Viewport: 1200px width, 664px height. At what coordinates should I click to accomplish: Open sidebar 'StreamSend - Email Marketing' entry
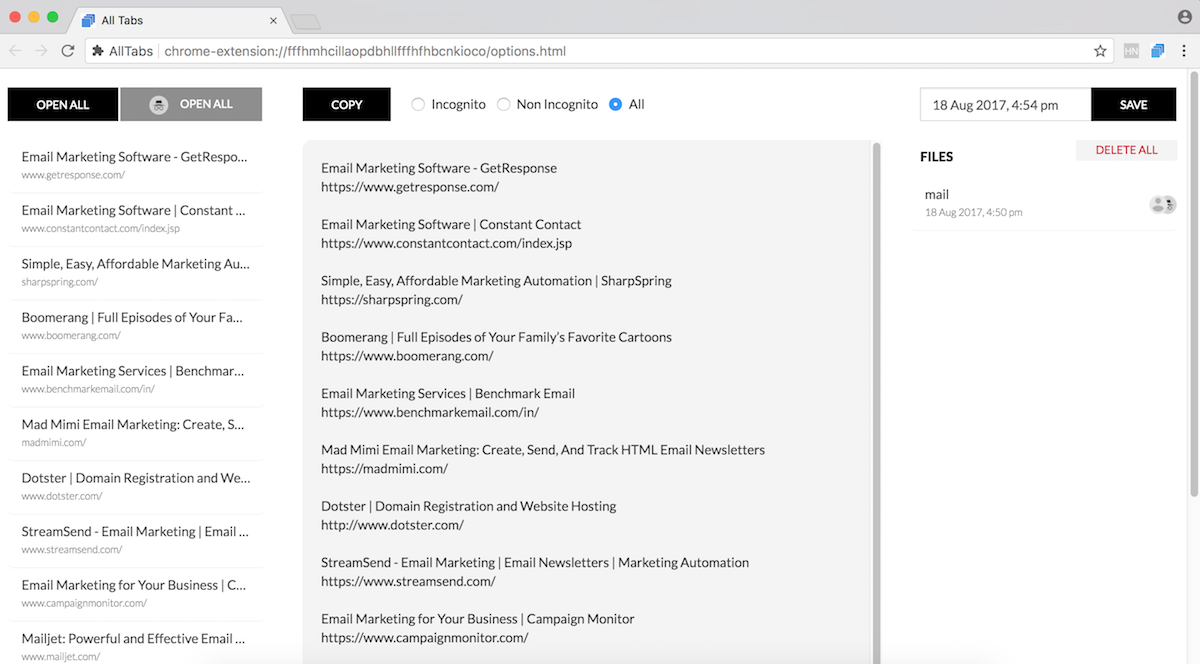[x=136, y=540]
